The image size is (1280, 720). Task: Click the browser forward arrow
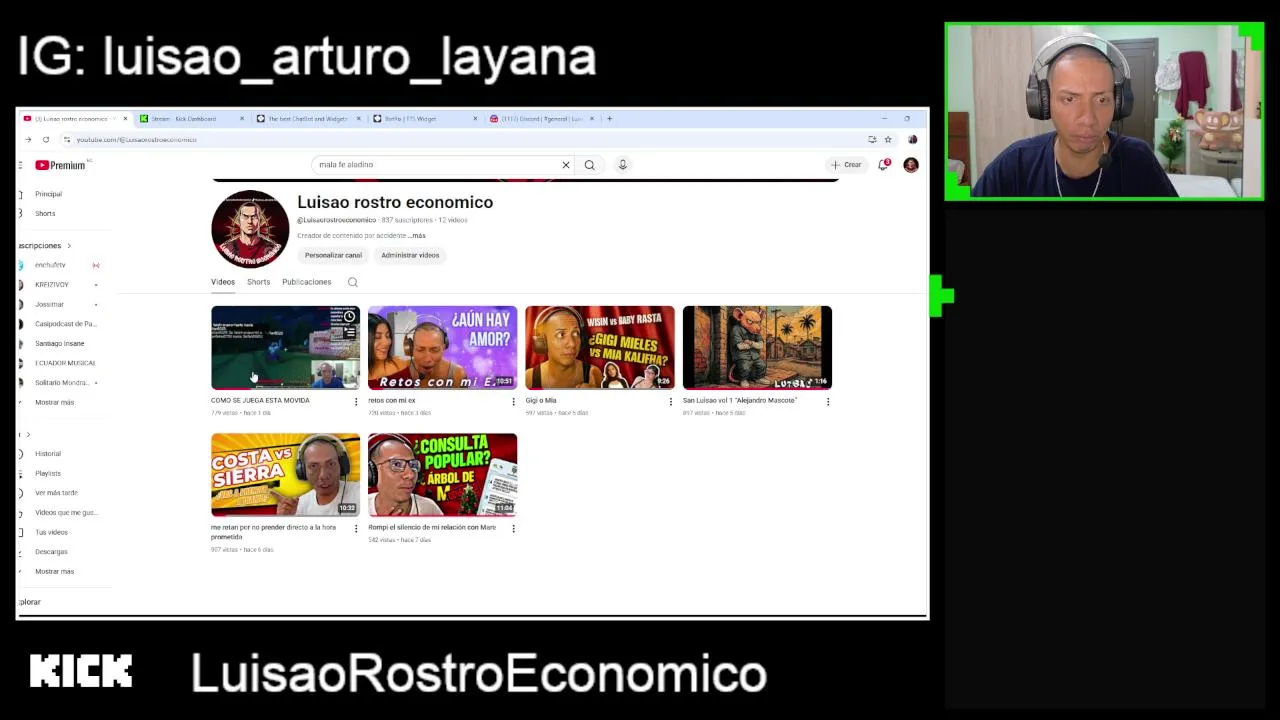point(28,140)
